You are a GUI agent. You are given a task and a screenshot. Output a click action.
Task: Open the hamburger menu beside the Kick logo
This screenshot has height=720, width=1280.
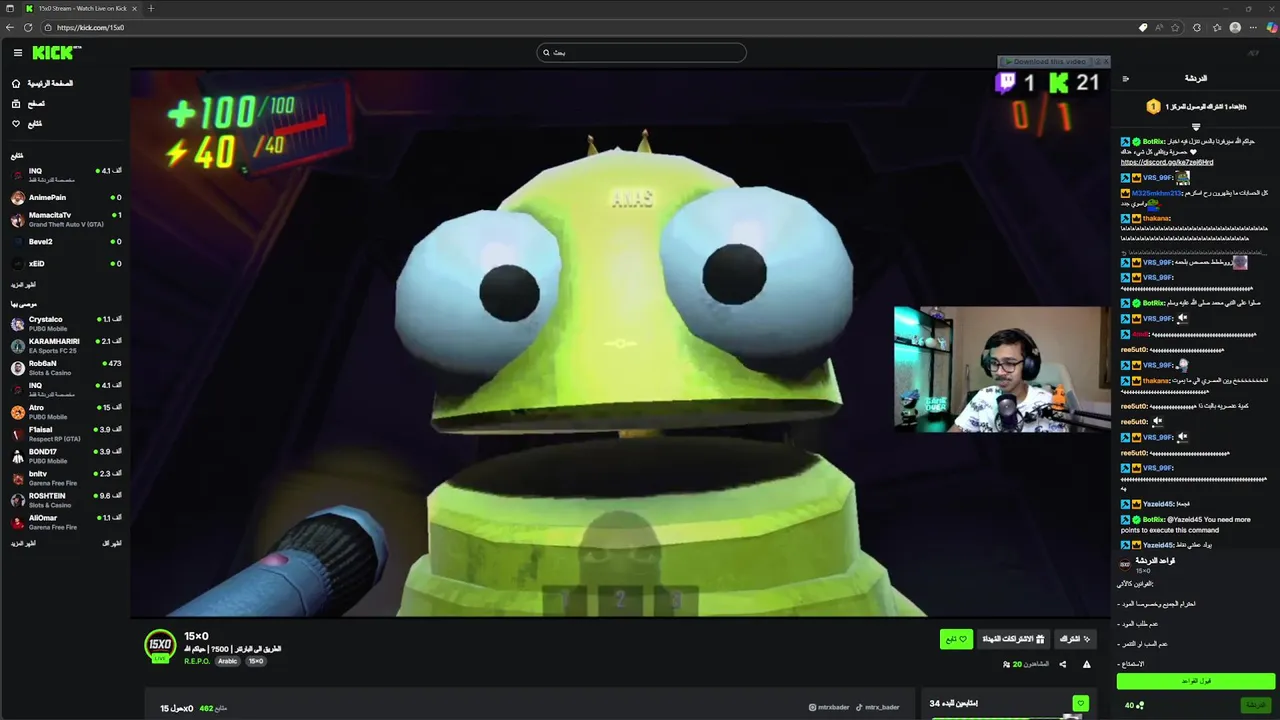tap(17, 52)
